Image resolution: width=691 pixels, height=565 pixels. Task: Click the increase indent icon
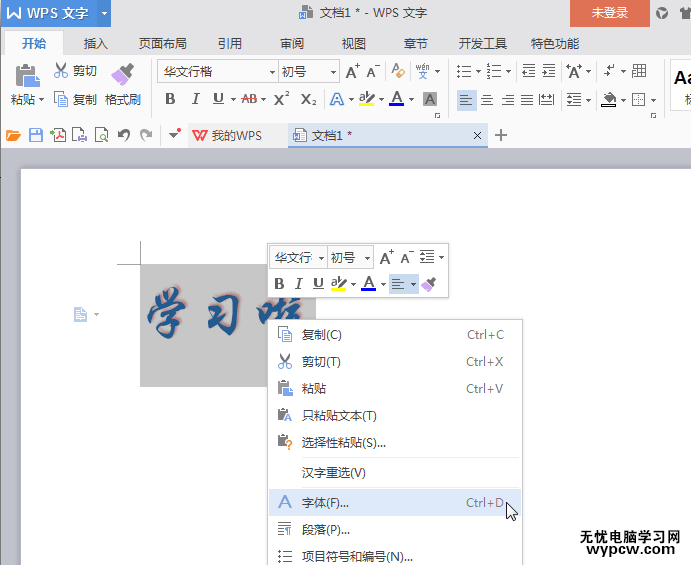(x=549, y=71)
